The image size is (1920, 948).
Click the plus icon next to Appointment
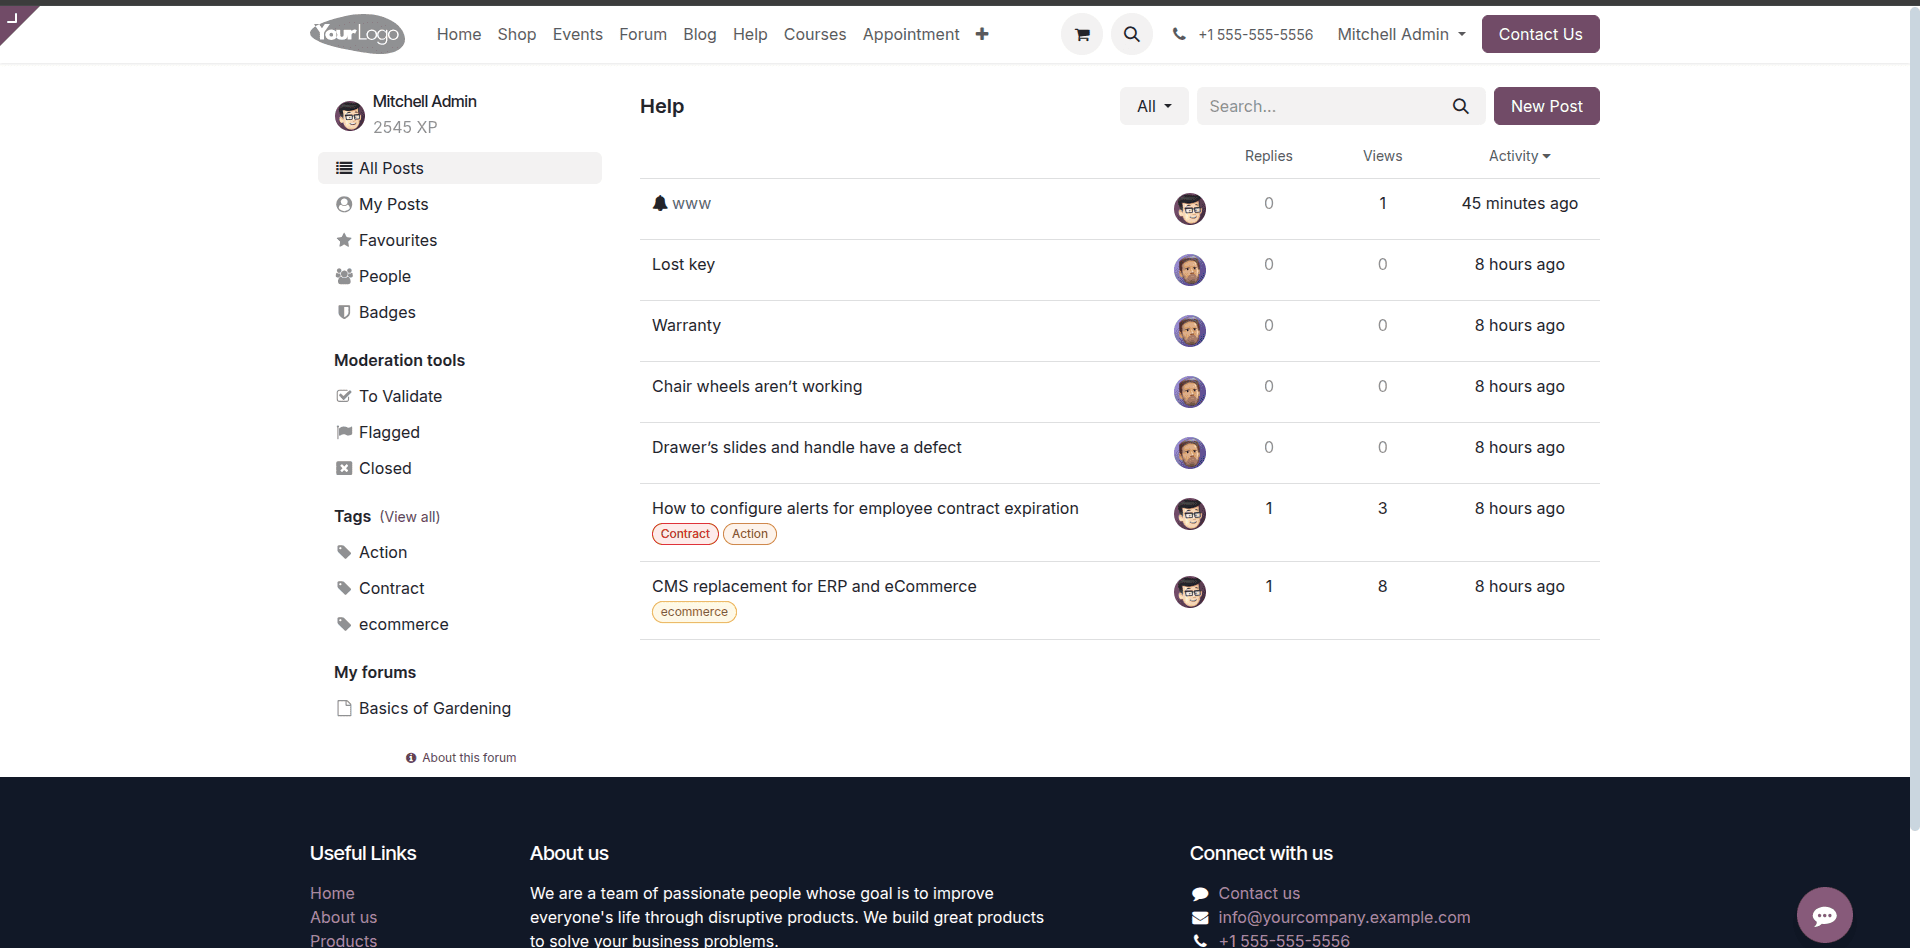coord(982,34)
